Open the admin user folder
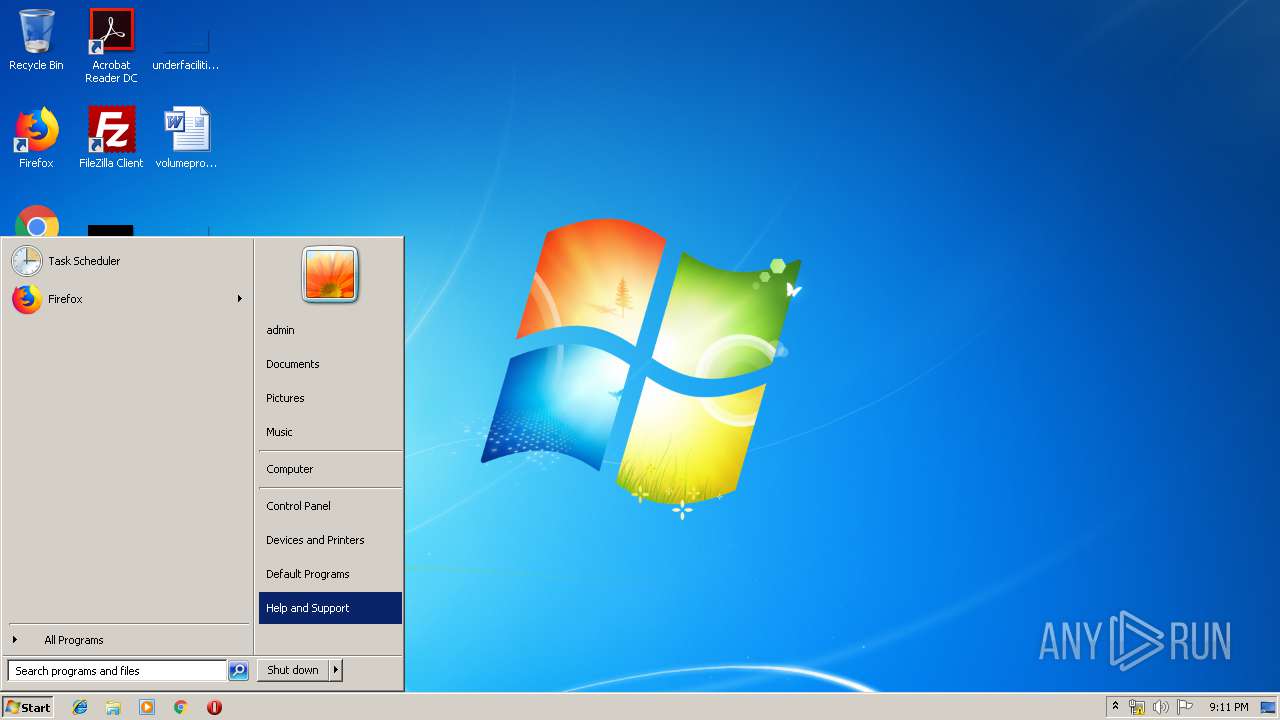This screenshot has height=720, width=1280. 330,330
